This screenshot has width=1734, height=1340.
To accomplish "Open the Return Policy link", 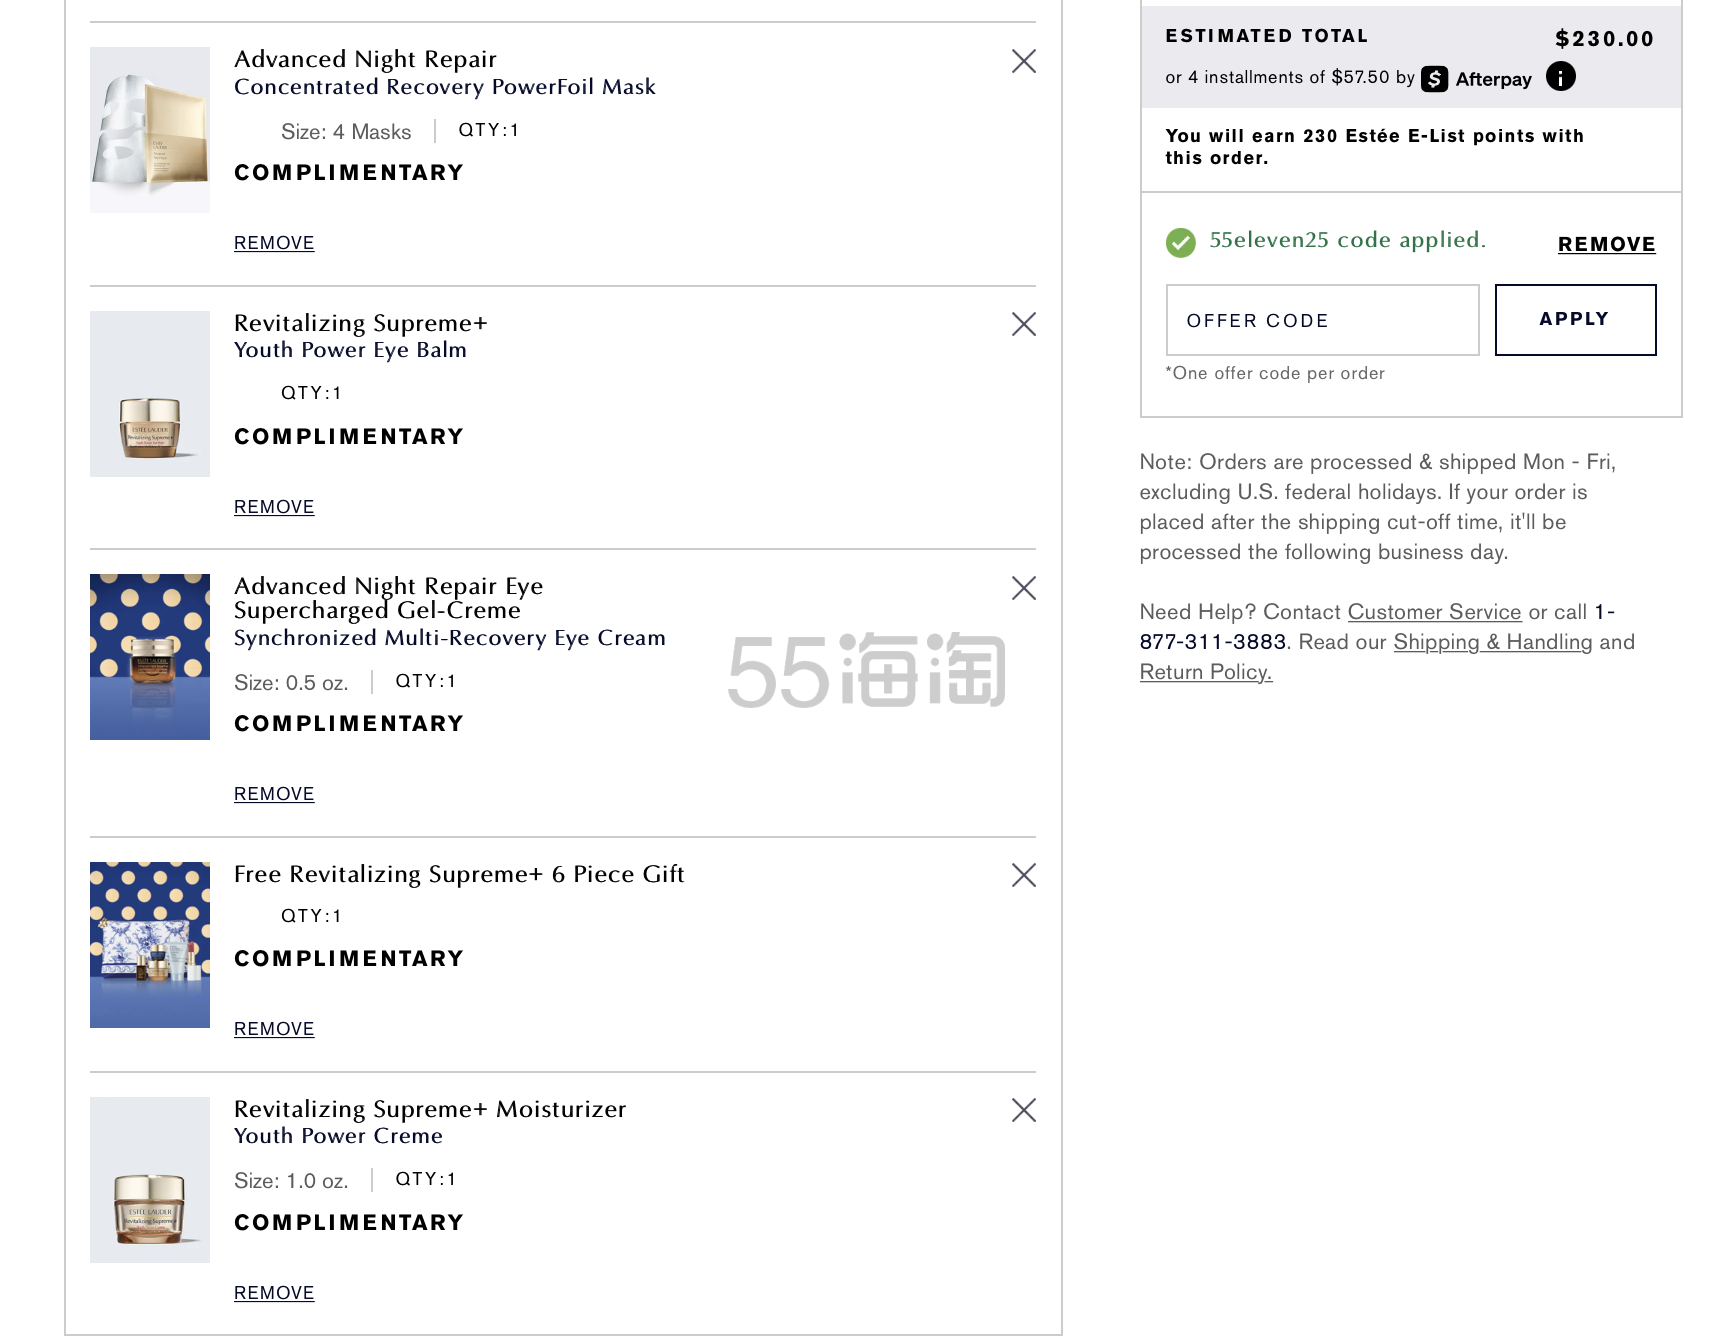I will pos(1205,672).
